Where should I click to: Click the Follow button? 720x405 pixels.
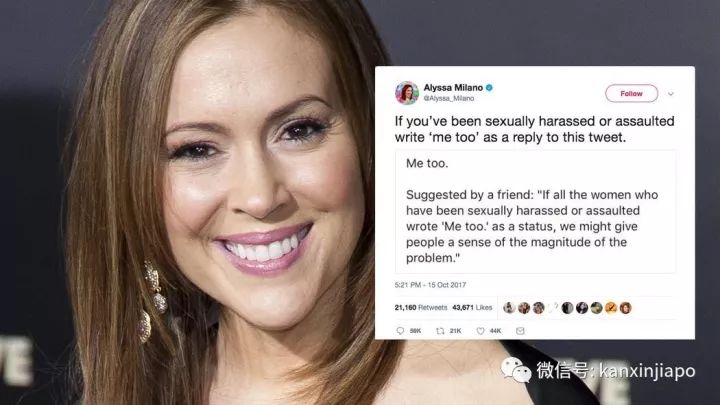[x=631, y=94]
